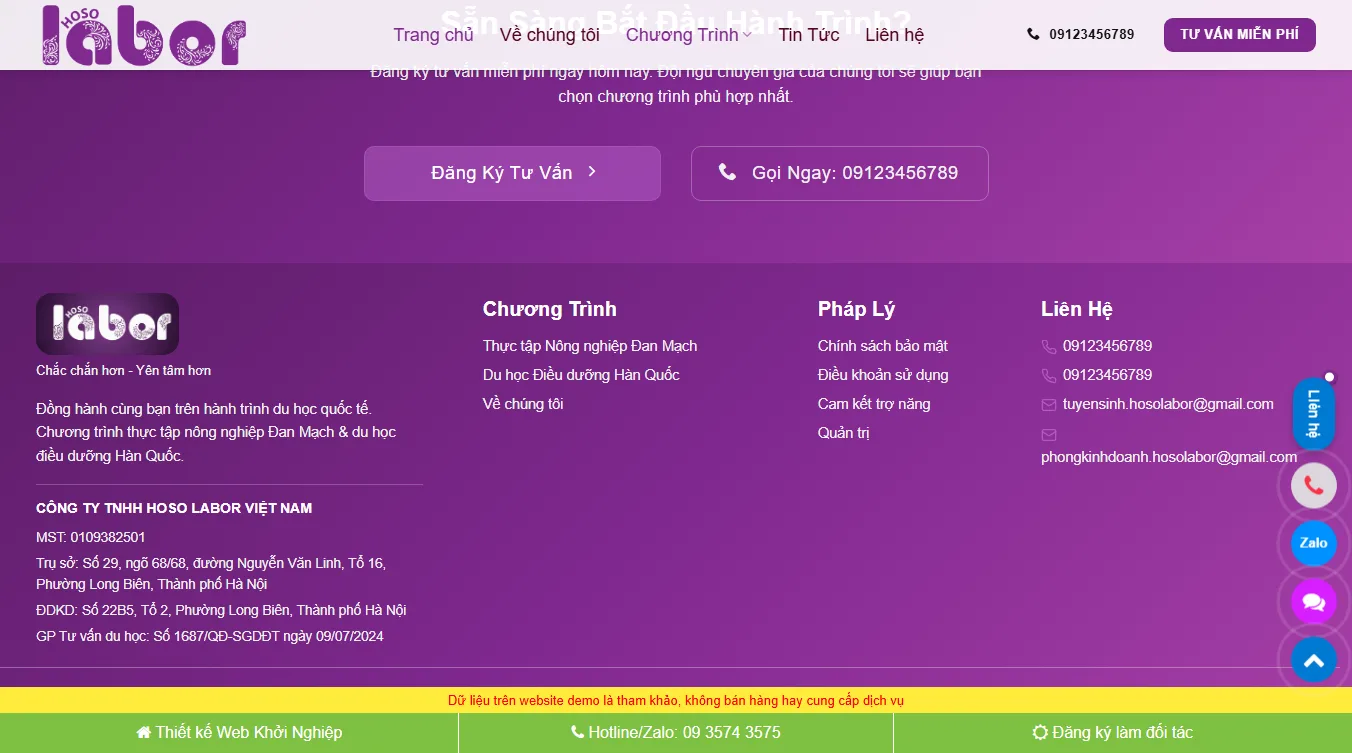This screenshot has height=753, width=1352.
Task: Click footer Về chúng tôi link
Action: point(523,404)
